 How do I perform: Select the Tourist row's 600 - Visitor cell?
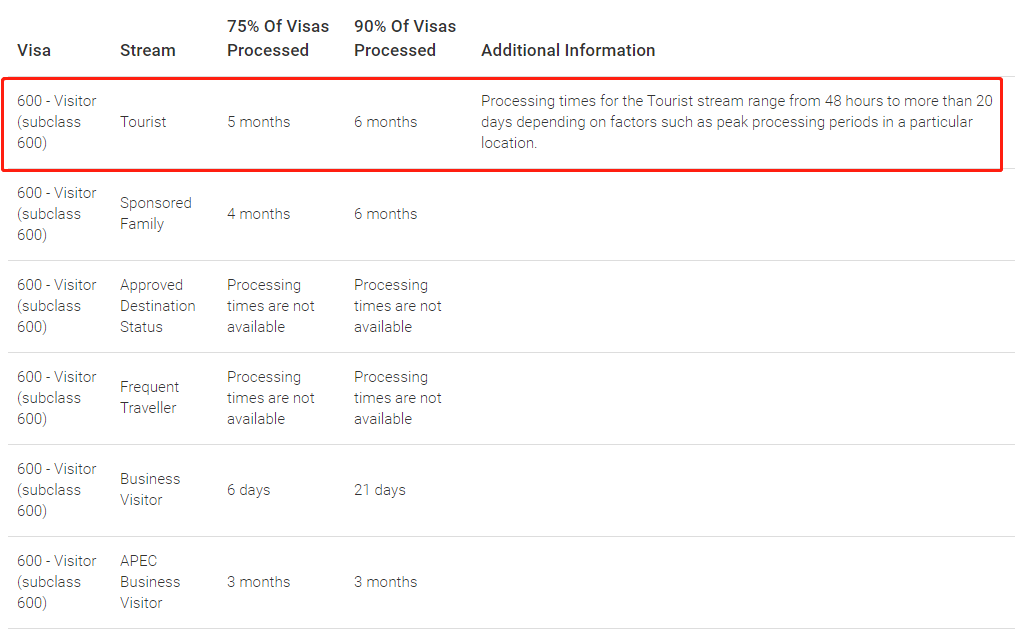[57, 122]
